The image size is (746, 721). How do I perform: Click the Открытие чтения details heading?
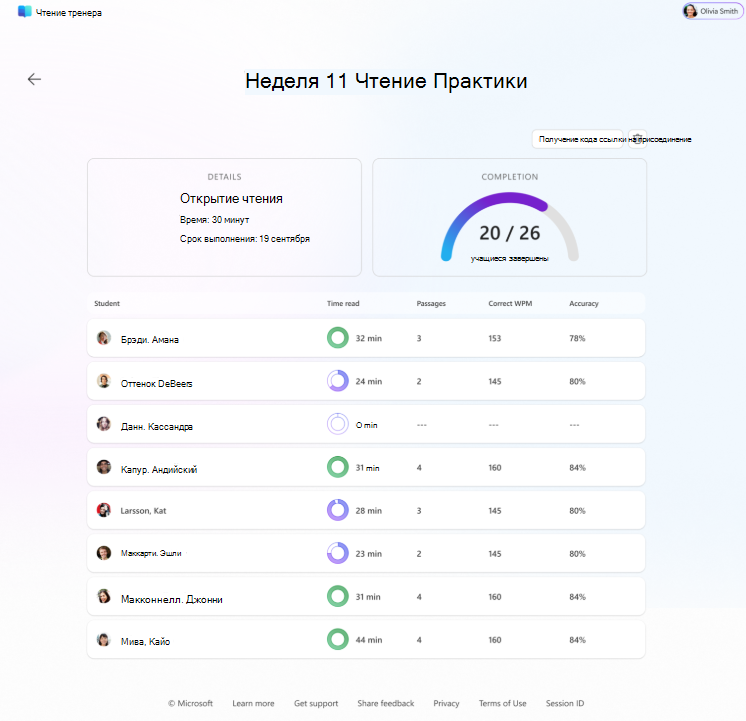231,198
